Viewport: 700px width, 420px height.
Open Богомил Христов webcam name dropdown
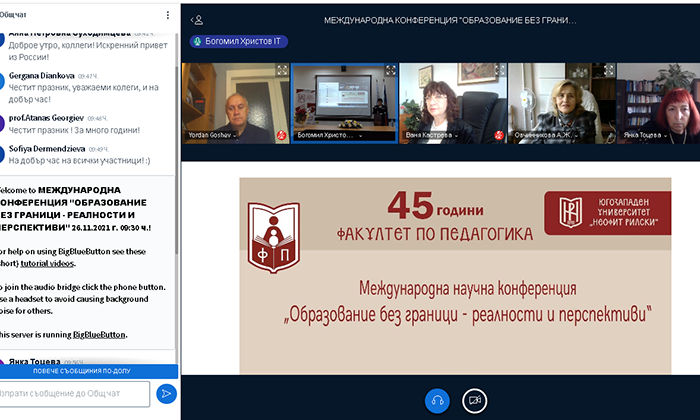tap(330, 135)
